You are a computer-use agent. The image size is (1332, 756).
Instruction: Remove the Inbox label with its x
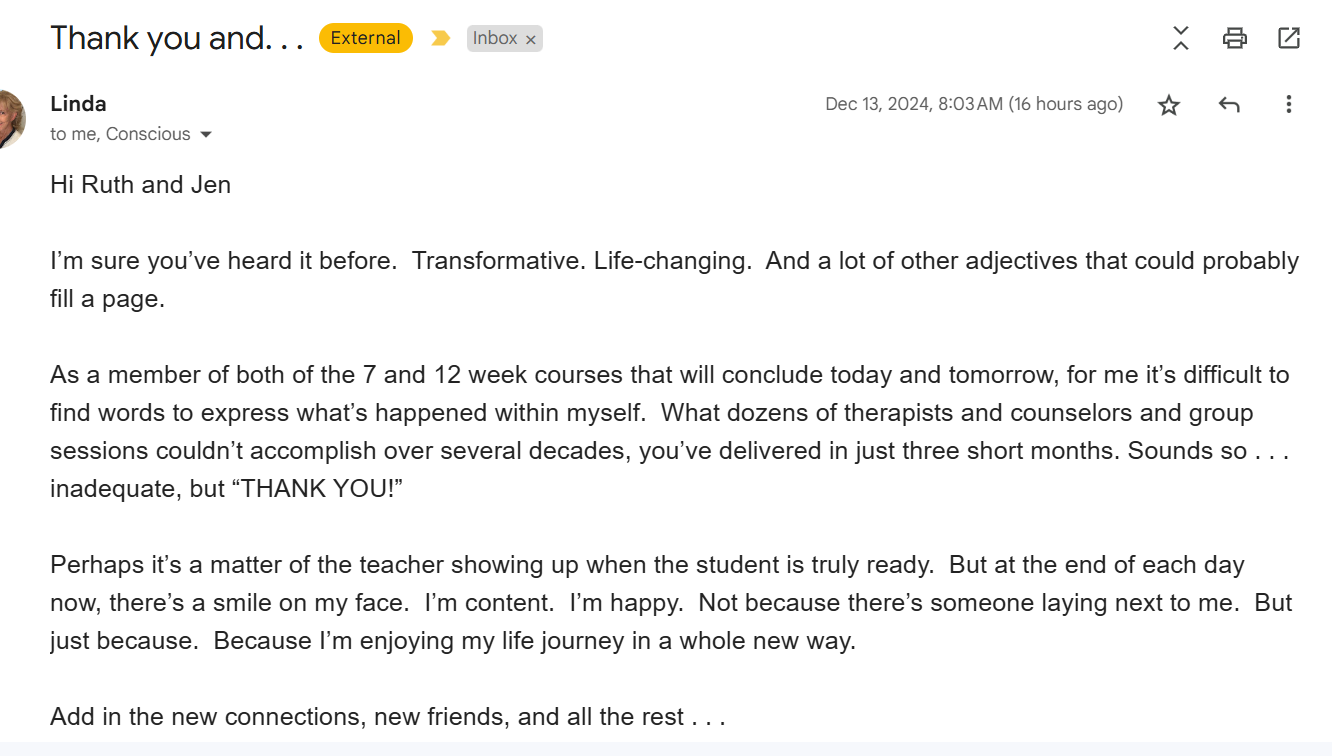click(x=531, y=39)
